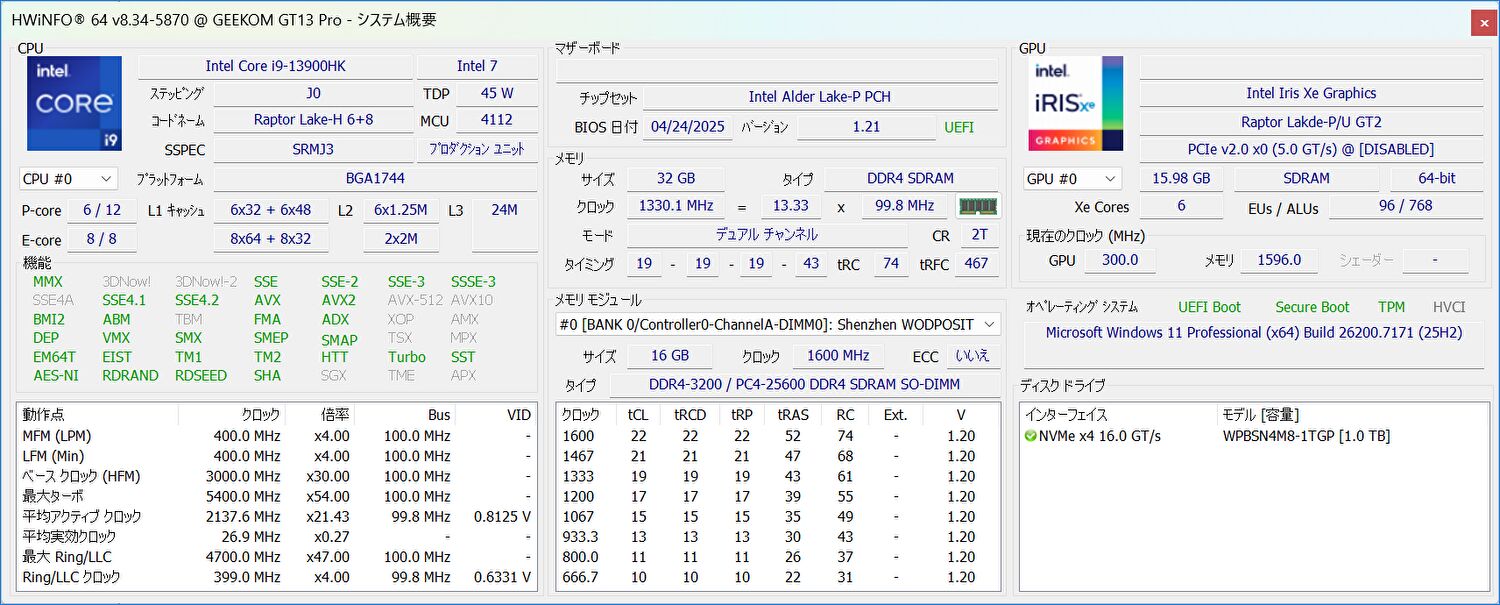
Task: Click the Intel Iris Xe Graphics logo
Action: pos(1075,104)
